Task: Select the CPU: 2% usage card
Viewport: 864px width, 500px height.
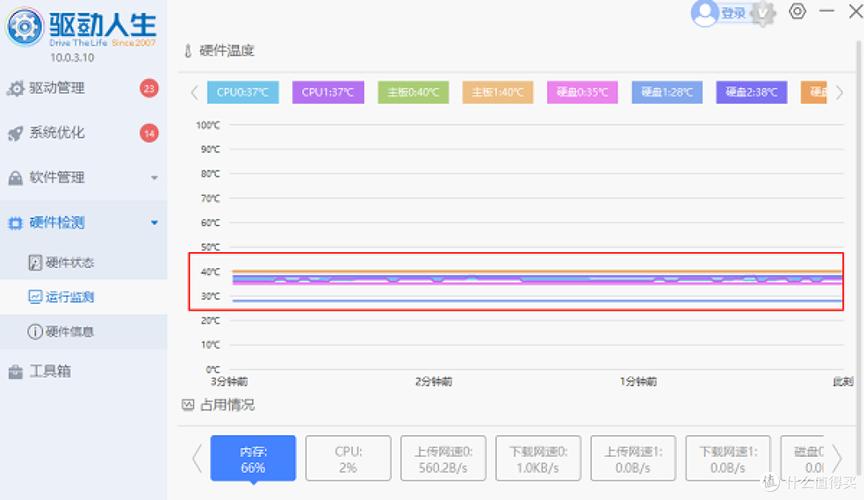Action: (348, 459)
